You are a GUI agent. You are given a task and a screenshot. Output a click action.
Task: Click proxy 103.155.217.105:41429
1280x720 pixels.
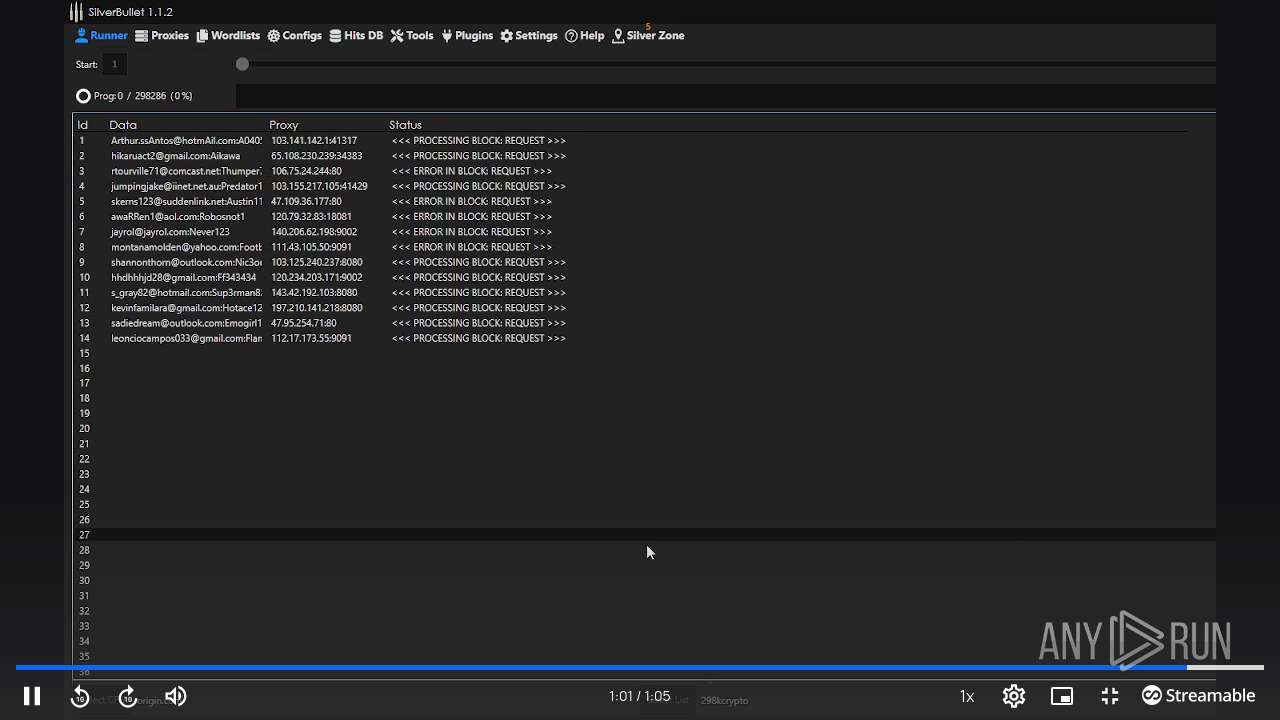pos(319,186)
